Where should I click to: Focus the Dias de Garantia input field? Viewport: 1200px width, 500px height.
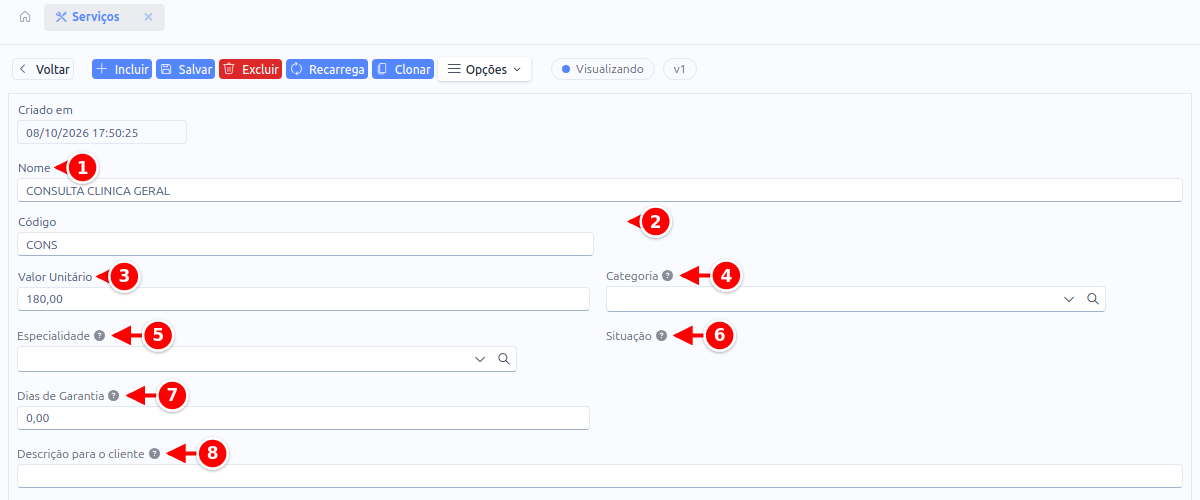[303, 418]
